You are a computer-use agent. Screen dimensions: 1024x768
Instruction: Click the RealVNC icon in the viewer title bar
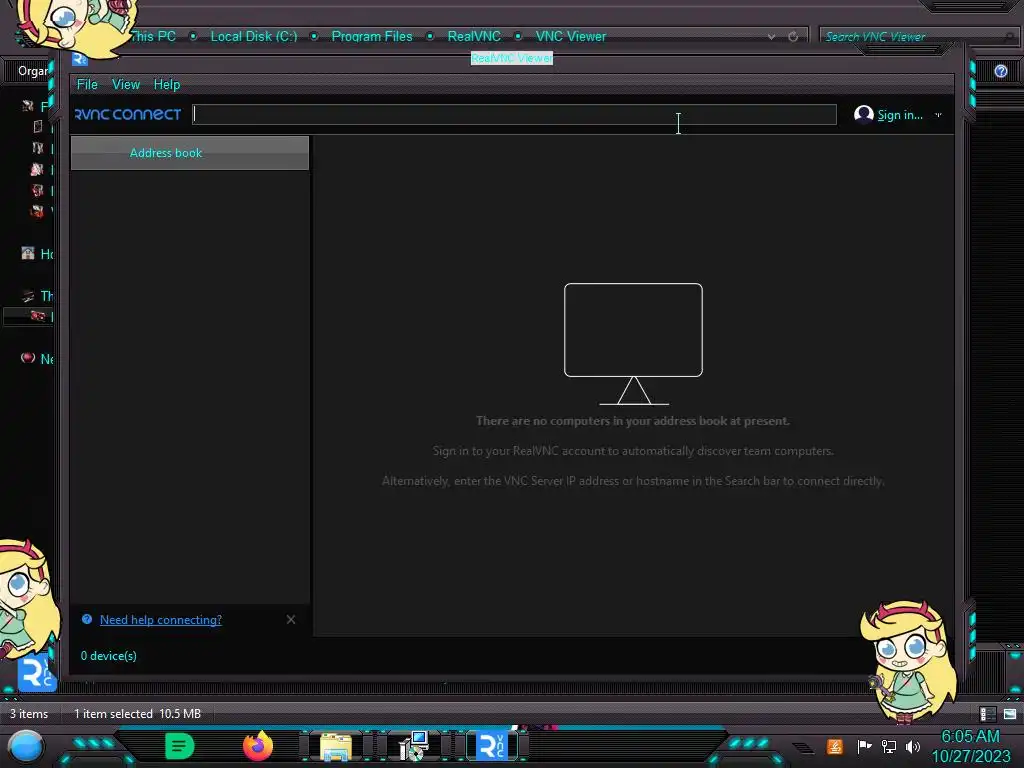(80, 59)
